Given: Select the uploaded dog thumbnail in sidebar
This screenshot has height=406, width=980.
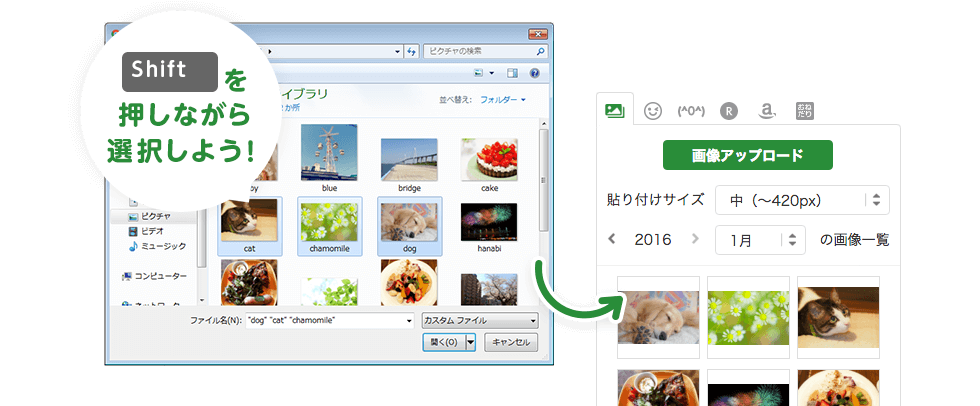Looking at the screenshot, I should pyautogui.click(x=658, y=317).
